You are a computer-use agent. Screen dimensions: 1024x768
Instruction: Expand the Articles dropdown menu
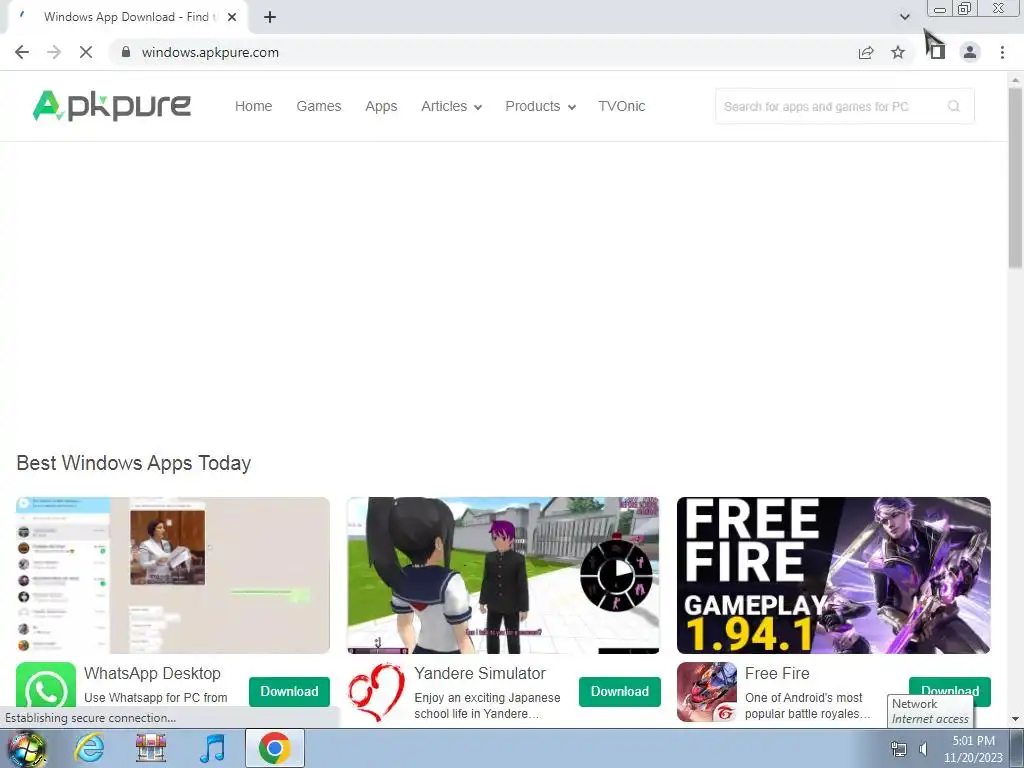[451, 106]
